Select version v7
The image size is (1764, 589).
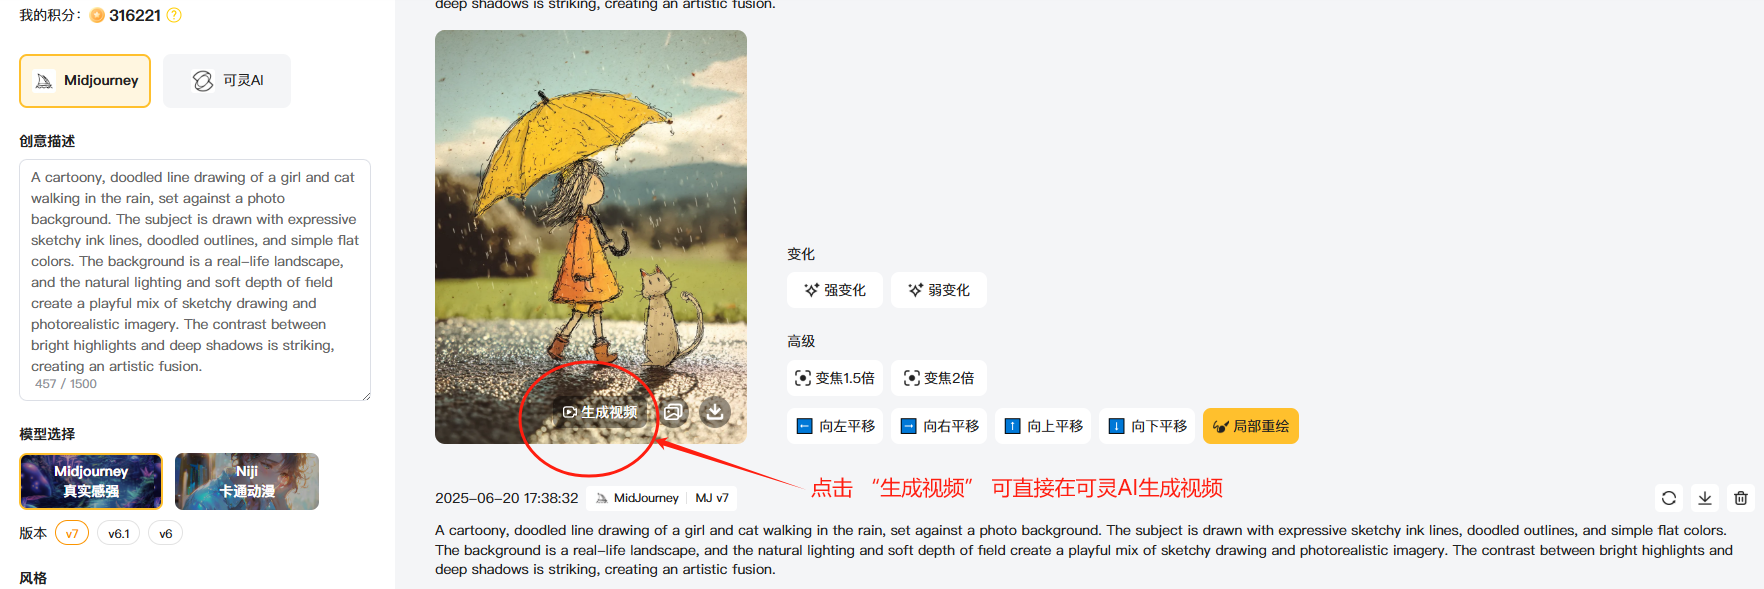(72, 533)
